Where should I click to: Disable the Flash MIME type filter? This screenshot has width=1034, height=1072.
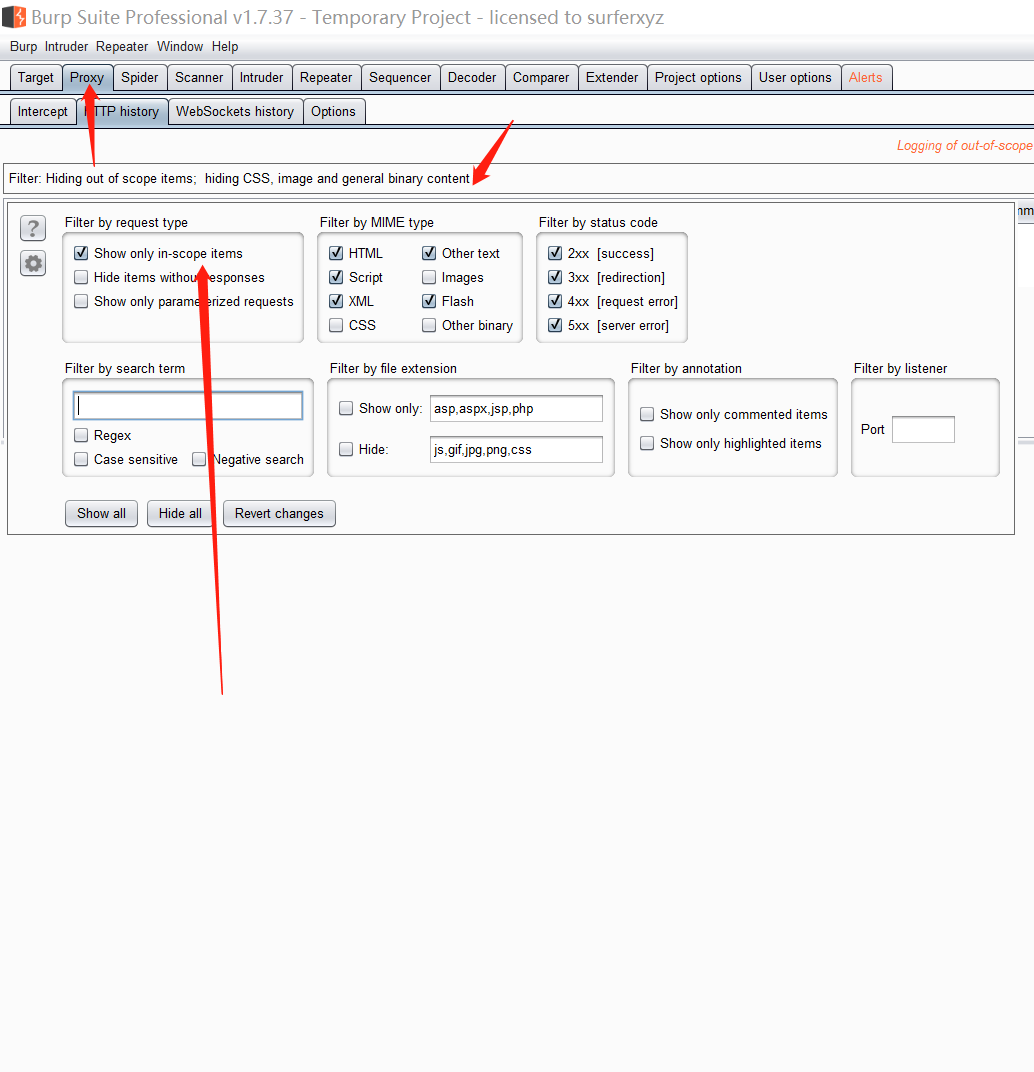[x=429, y=301]
